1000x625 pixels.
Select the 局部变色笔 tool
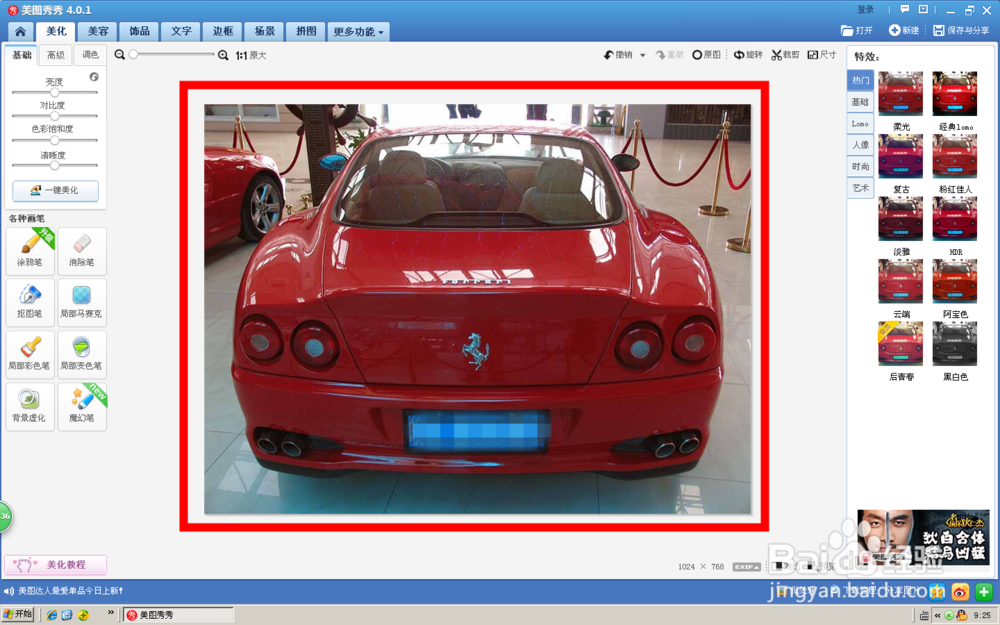click(82, 355)
